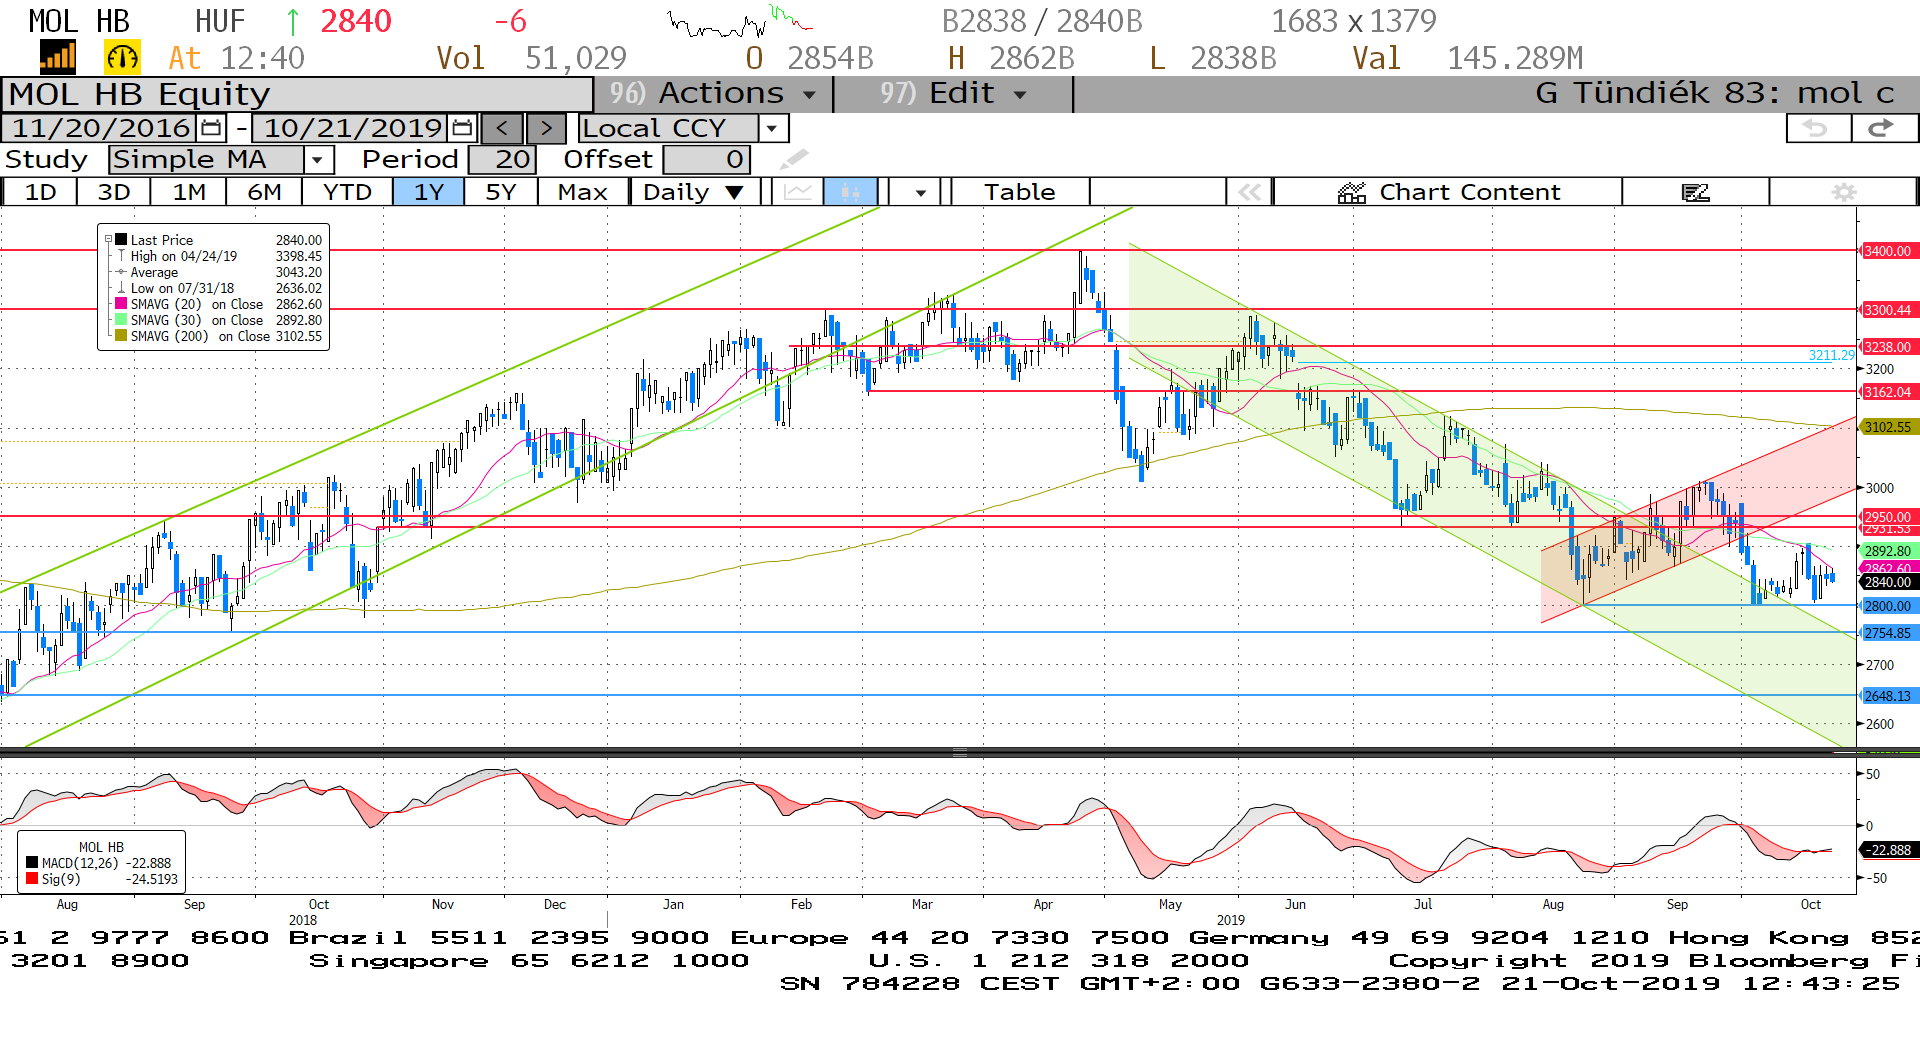Click the Period value field

pyautogui.click(x=502, y=160)
